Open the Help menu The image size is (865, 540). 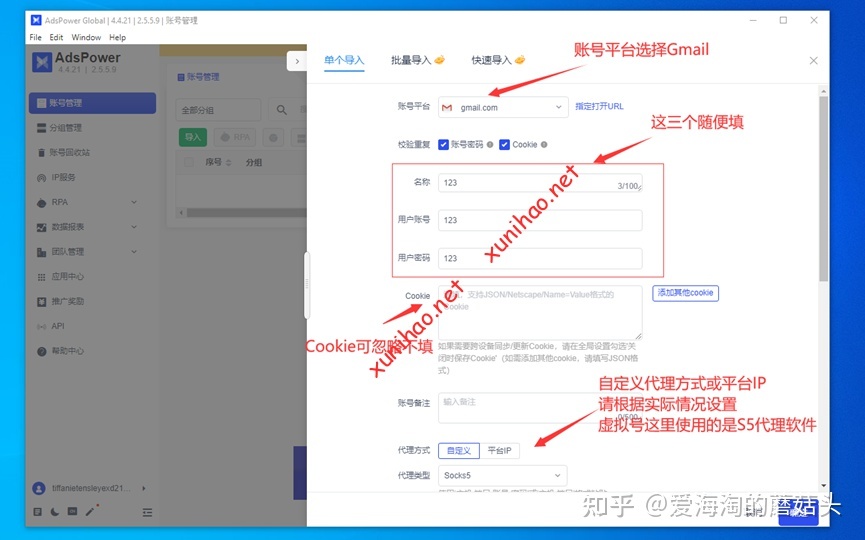118,37
